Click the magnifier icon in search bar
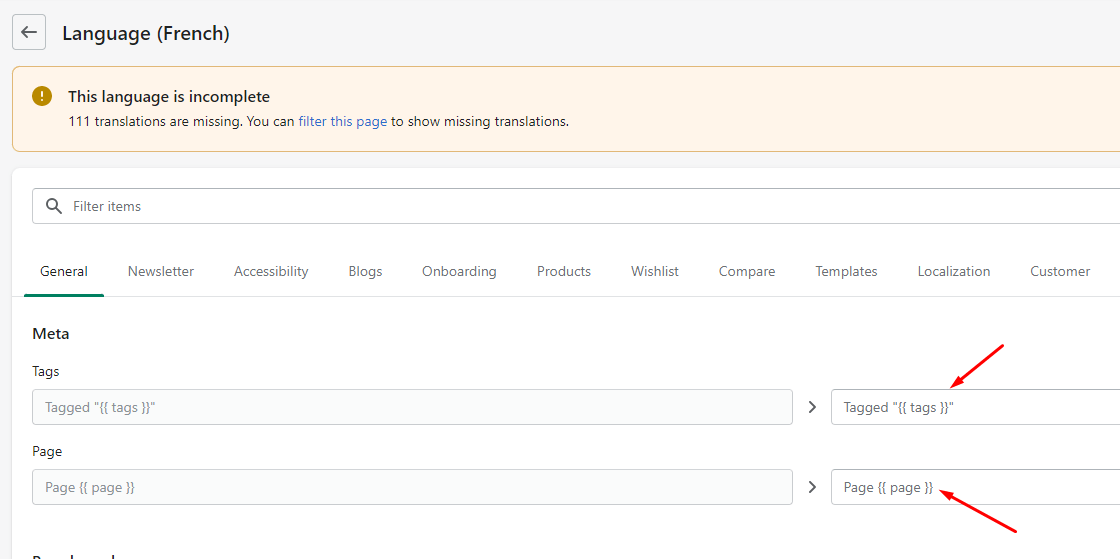This screenshot has width=1120, height=559. click(x=54, y=206)
